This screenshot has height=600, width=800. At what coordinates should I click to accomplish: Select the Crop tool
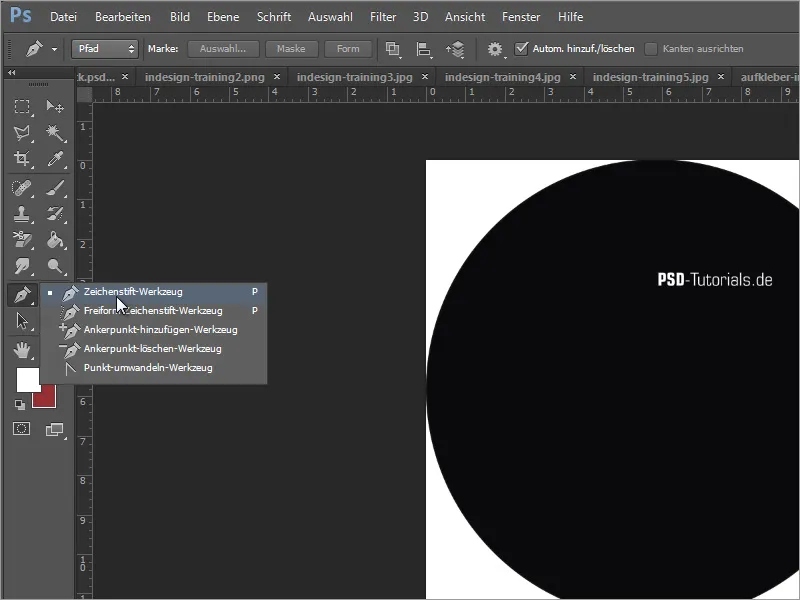(x=21, y=159)
